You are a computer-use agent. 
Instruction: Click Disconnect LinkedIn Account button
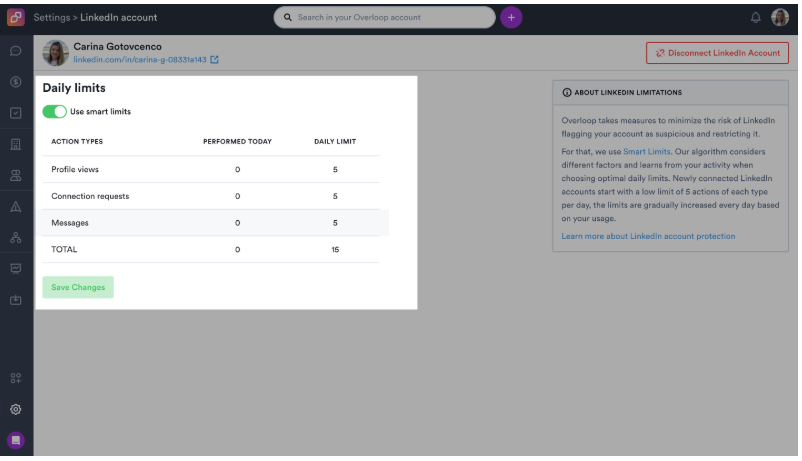(717, 53)
